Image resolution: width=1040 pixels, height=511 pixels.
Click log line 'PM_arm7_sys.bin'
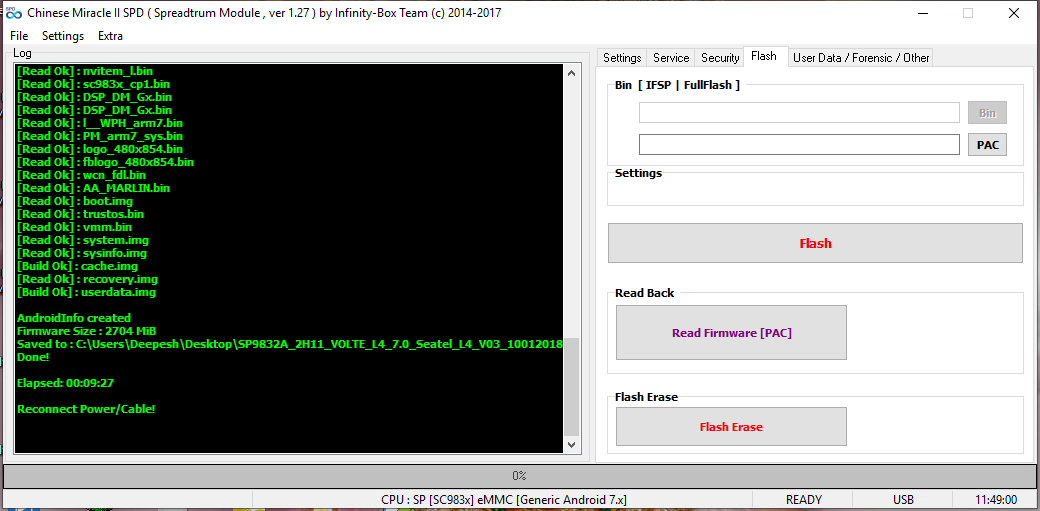tap(99, 136)
